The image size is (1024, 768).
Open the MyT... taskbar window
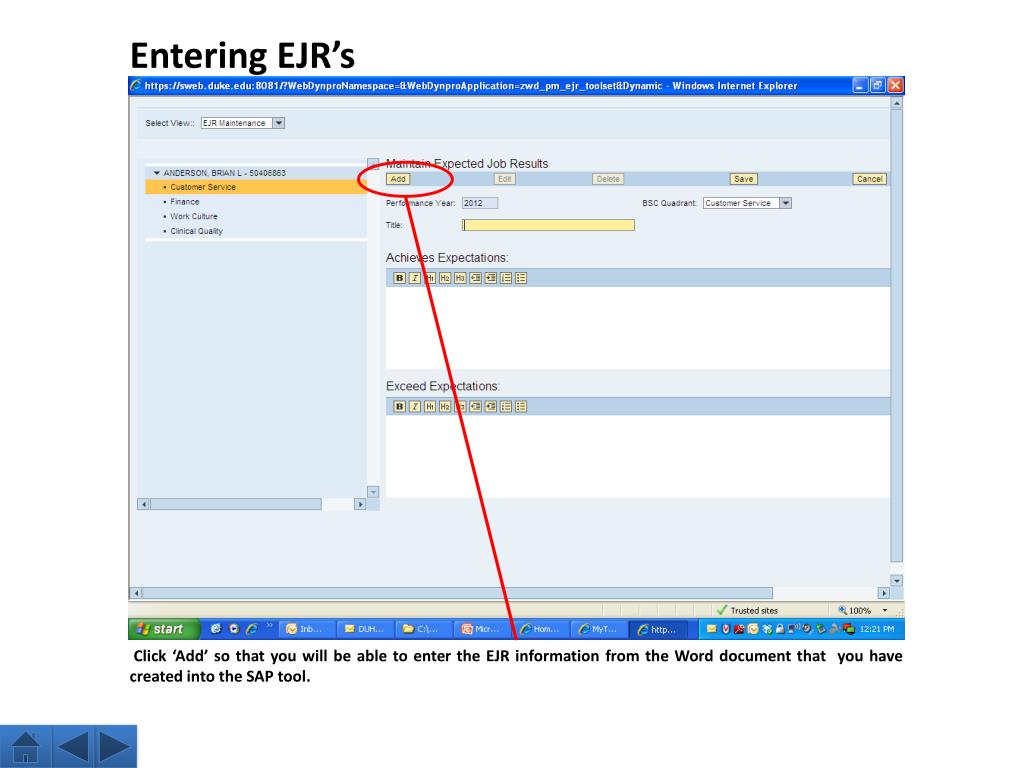point(598,629)
